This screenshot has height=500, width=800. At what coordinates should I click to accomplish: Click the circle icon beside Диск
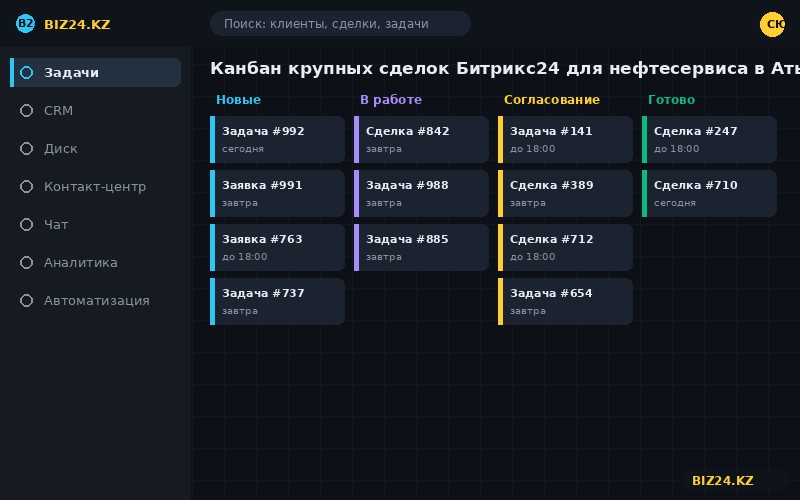27,148
